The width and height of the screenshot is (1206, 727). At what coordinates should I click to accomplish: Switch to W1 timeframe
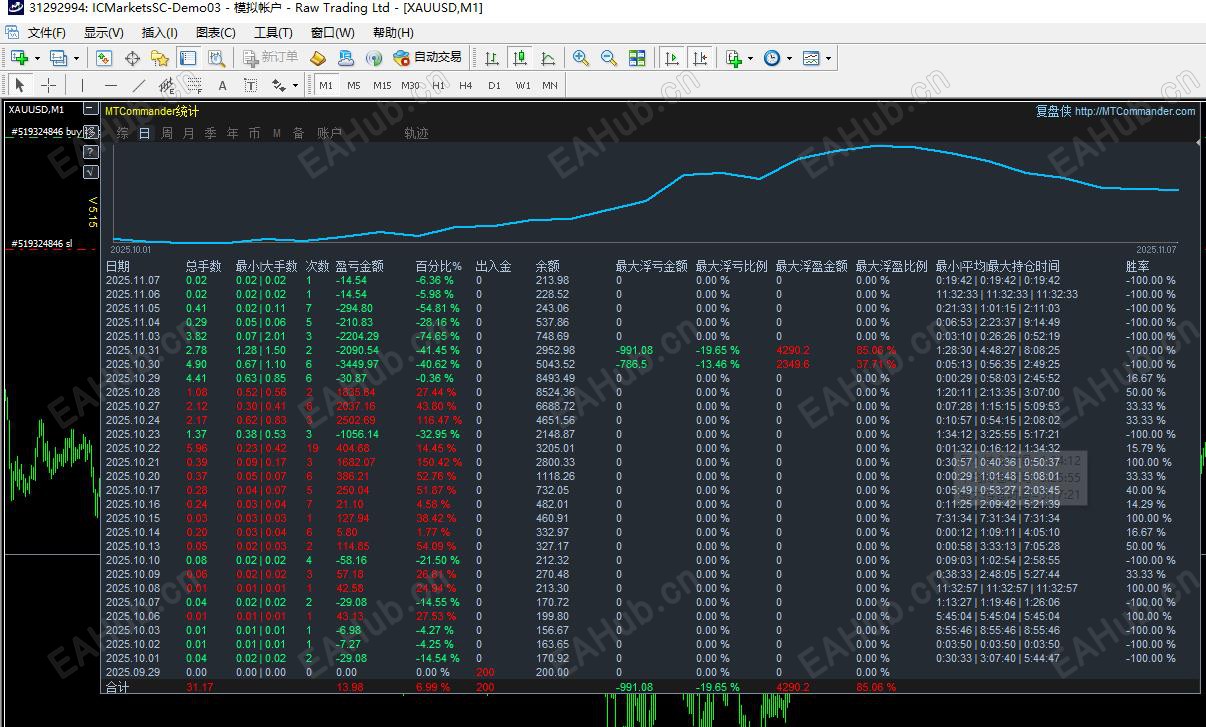click(x=523, y=85)
